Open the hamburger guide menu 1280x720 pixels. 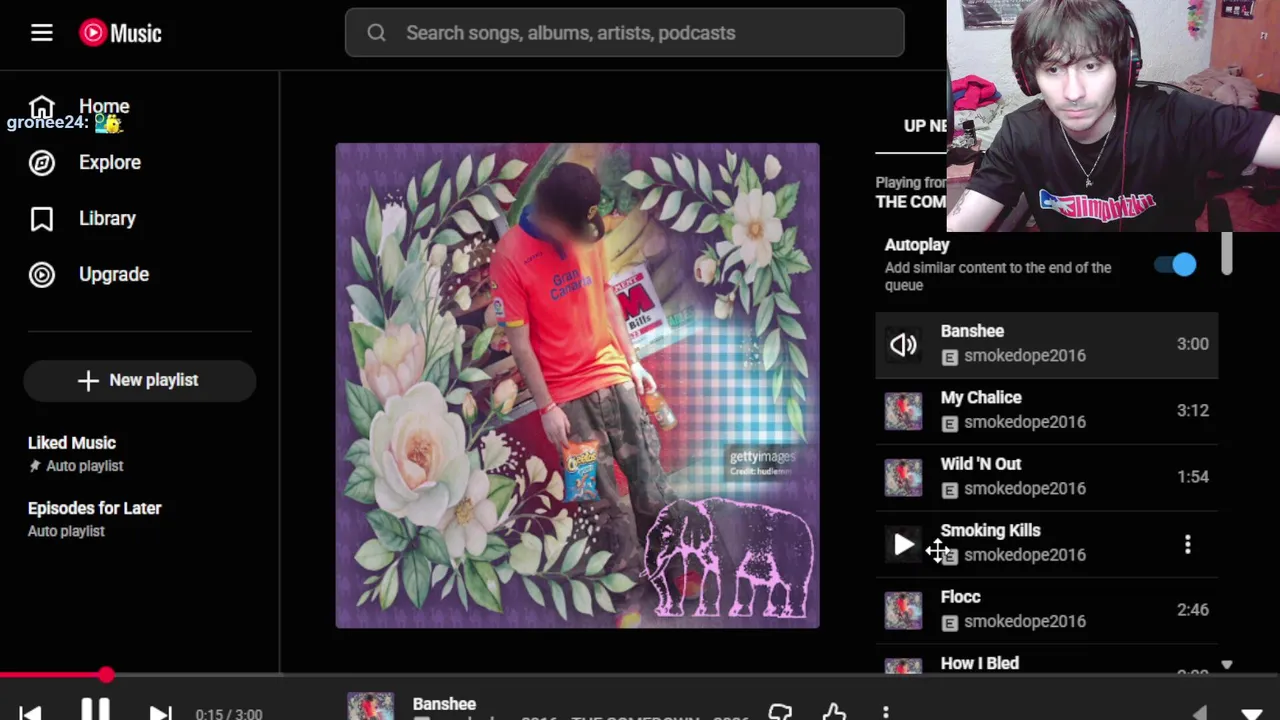coord(41,33)
